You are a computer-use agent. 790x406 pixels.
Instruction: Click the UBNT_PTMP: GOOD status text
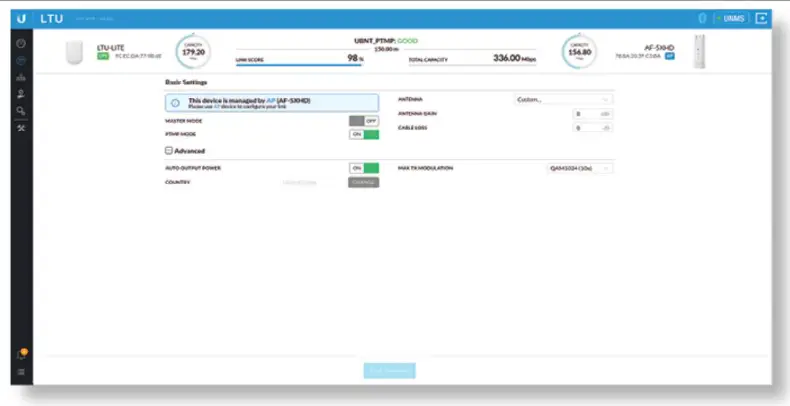click(x=386, y=41)
